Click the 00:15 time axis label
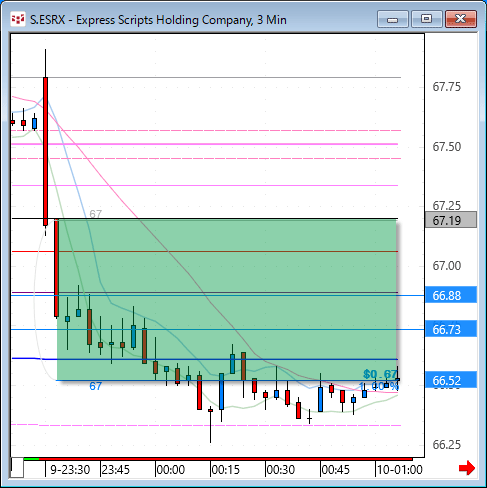The height and width of the screenshot is (488, 487). pyautogui.click(x=226, y=470)
